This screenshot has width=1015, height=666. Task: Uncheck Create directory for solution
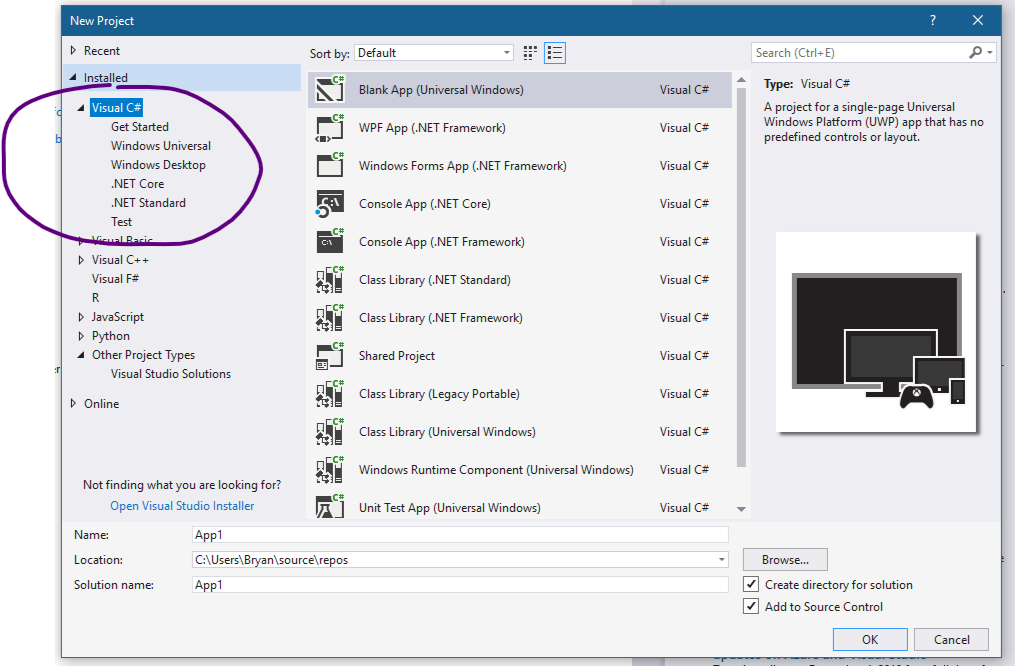click(x=750, y=584)
